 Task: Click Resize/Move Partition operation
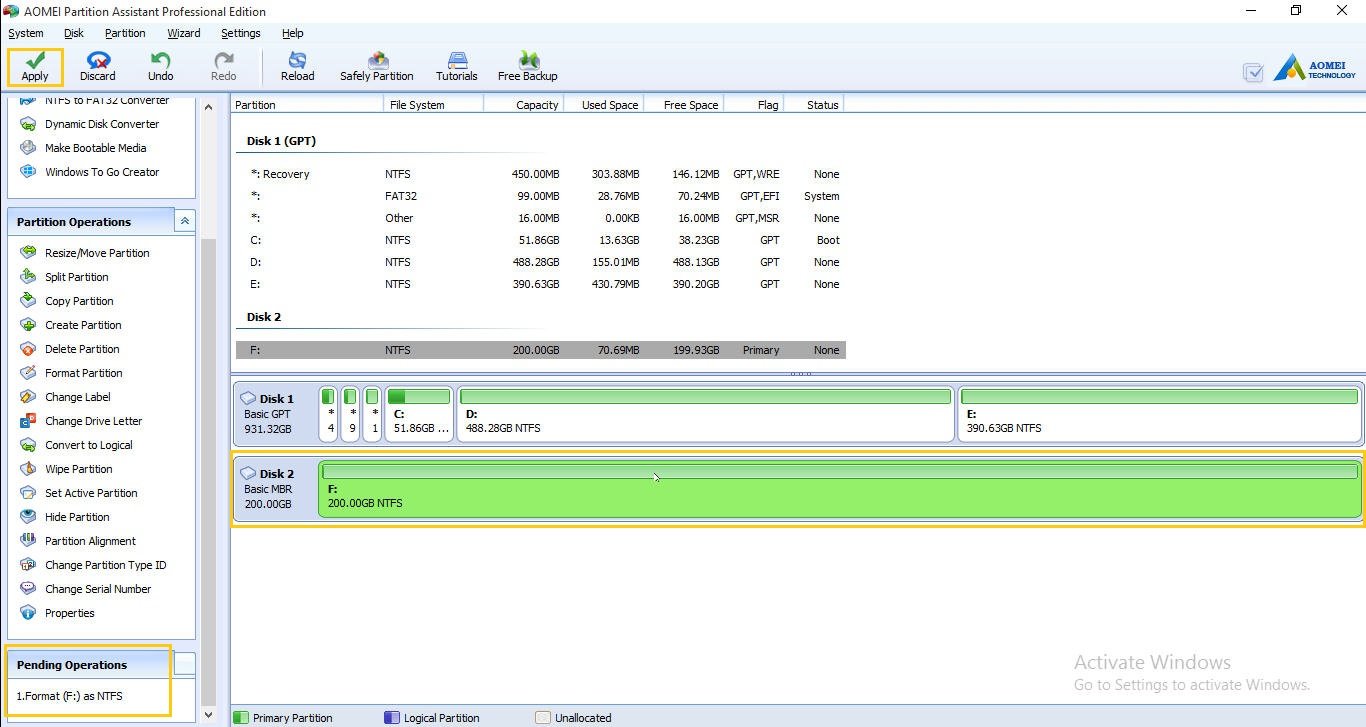[97, 253]
